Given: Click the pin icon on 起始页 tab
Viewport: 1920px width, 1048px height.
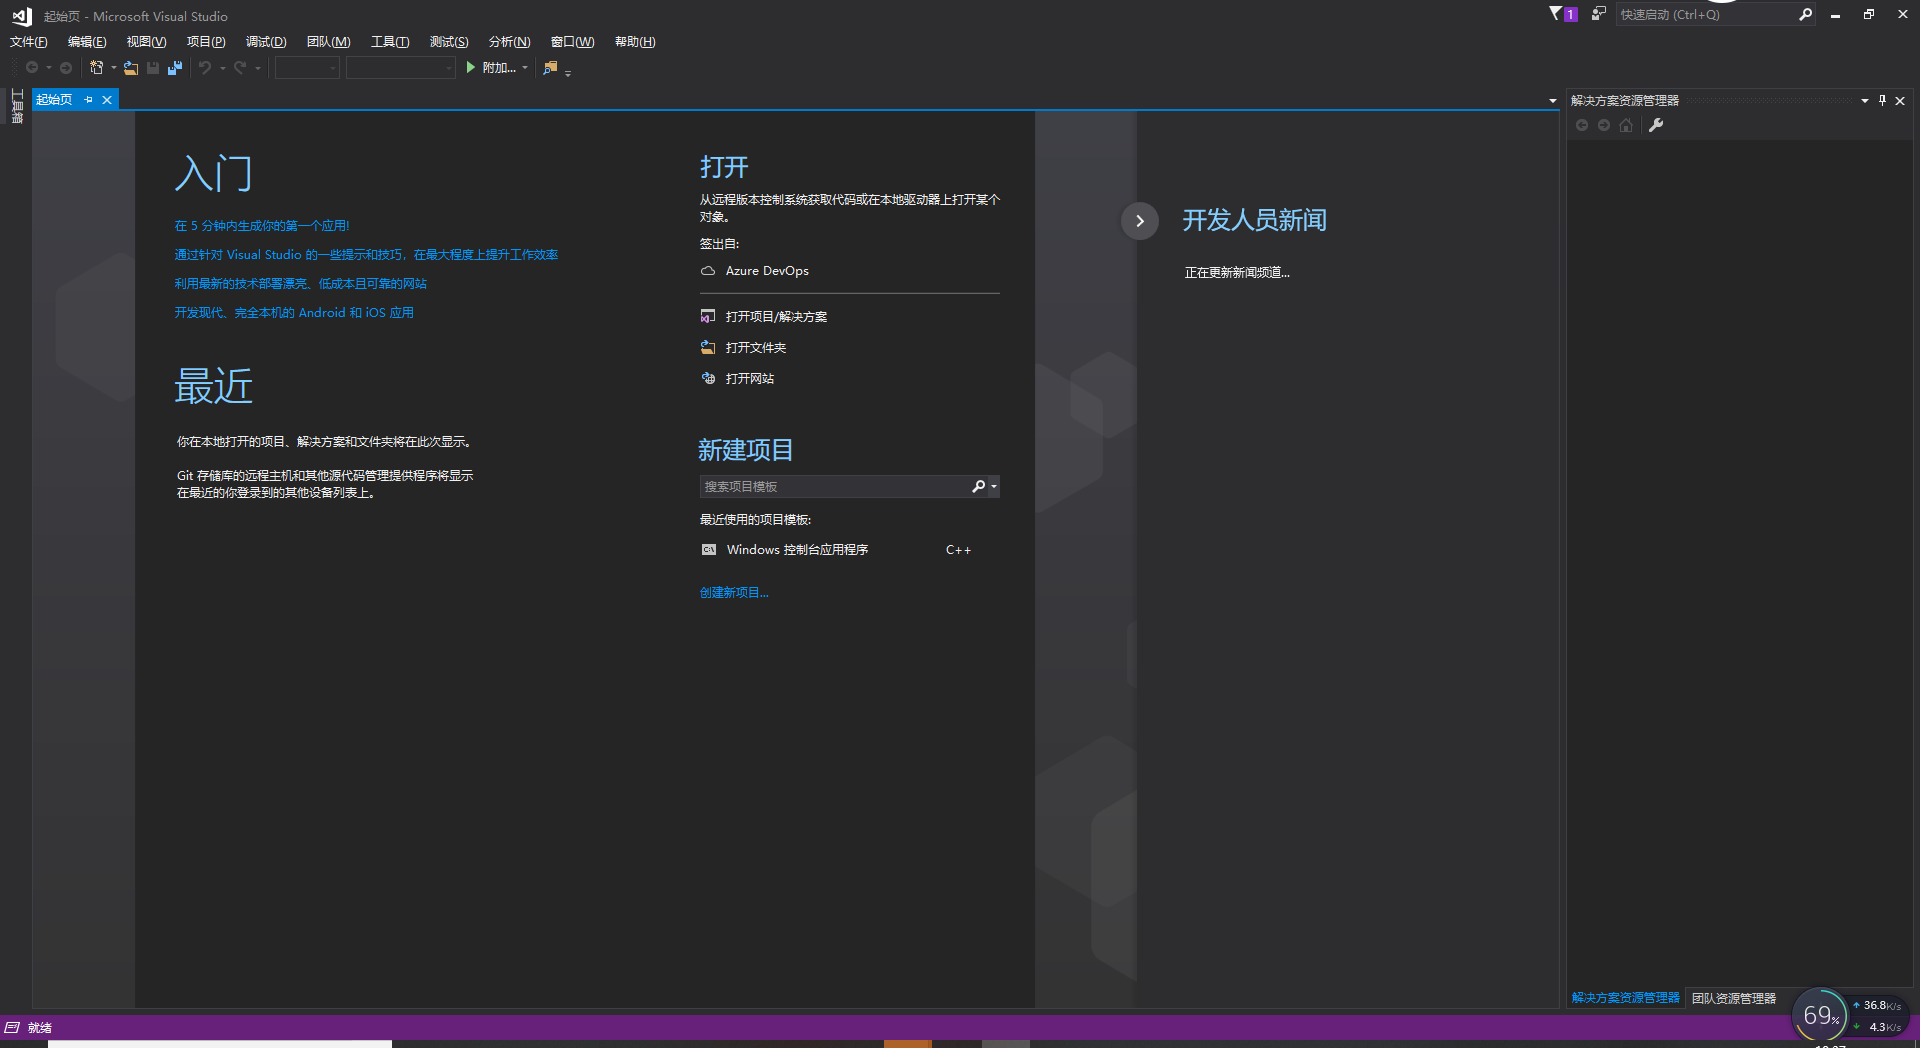Looking at the screenshot, I should point(89,99).
